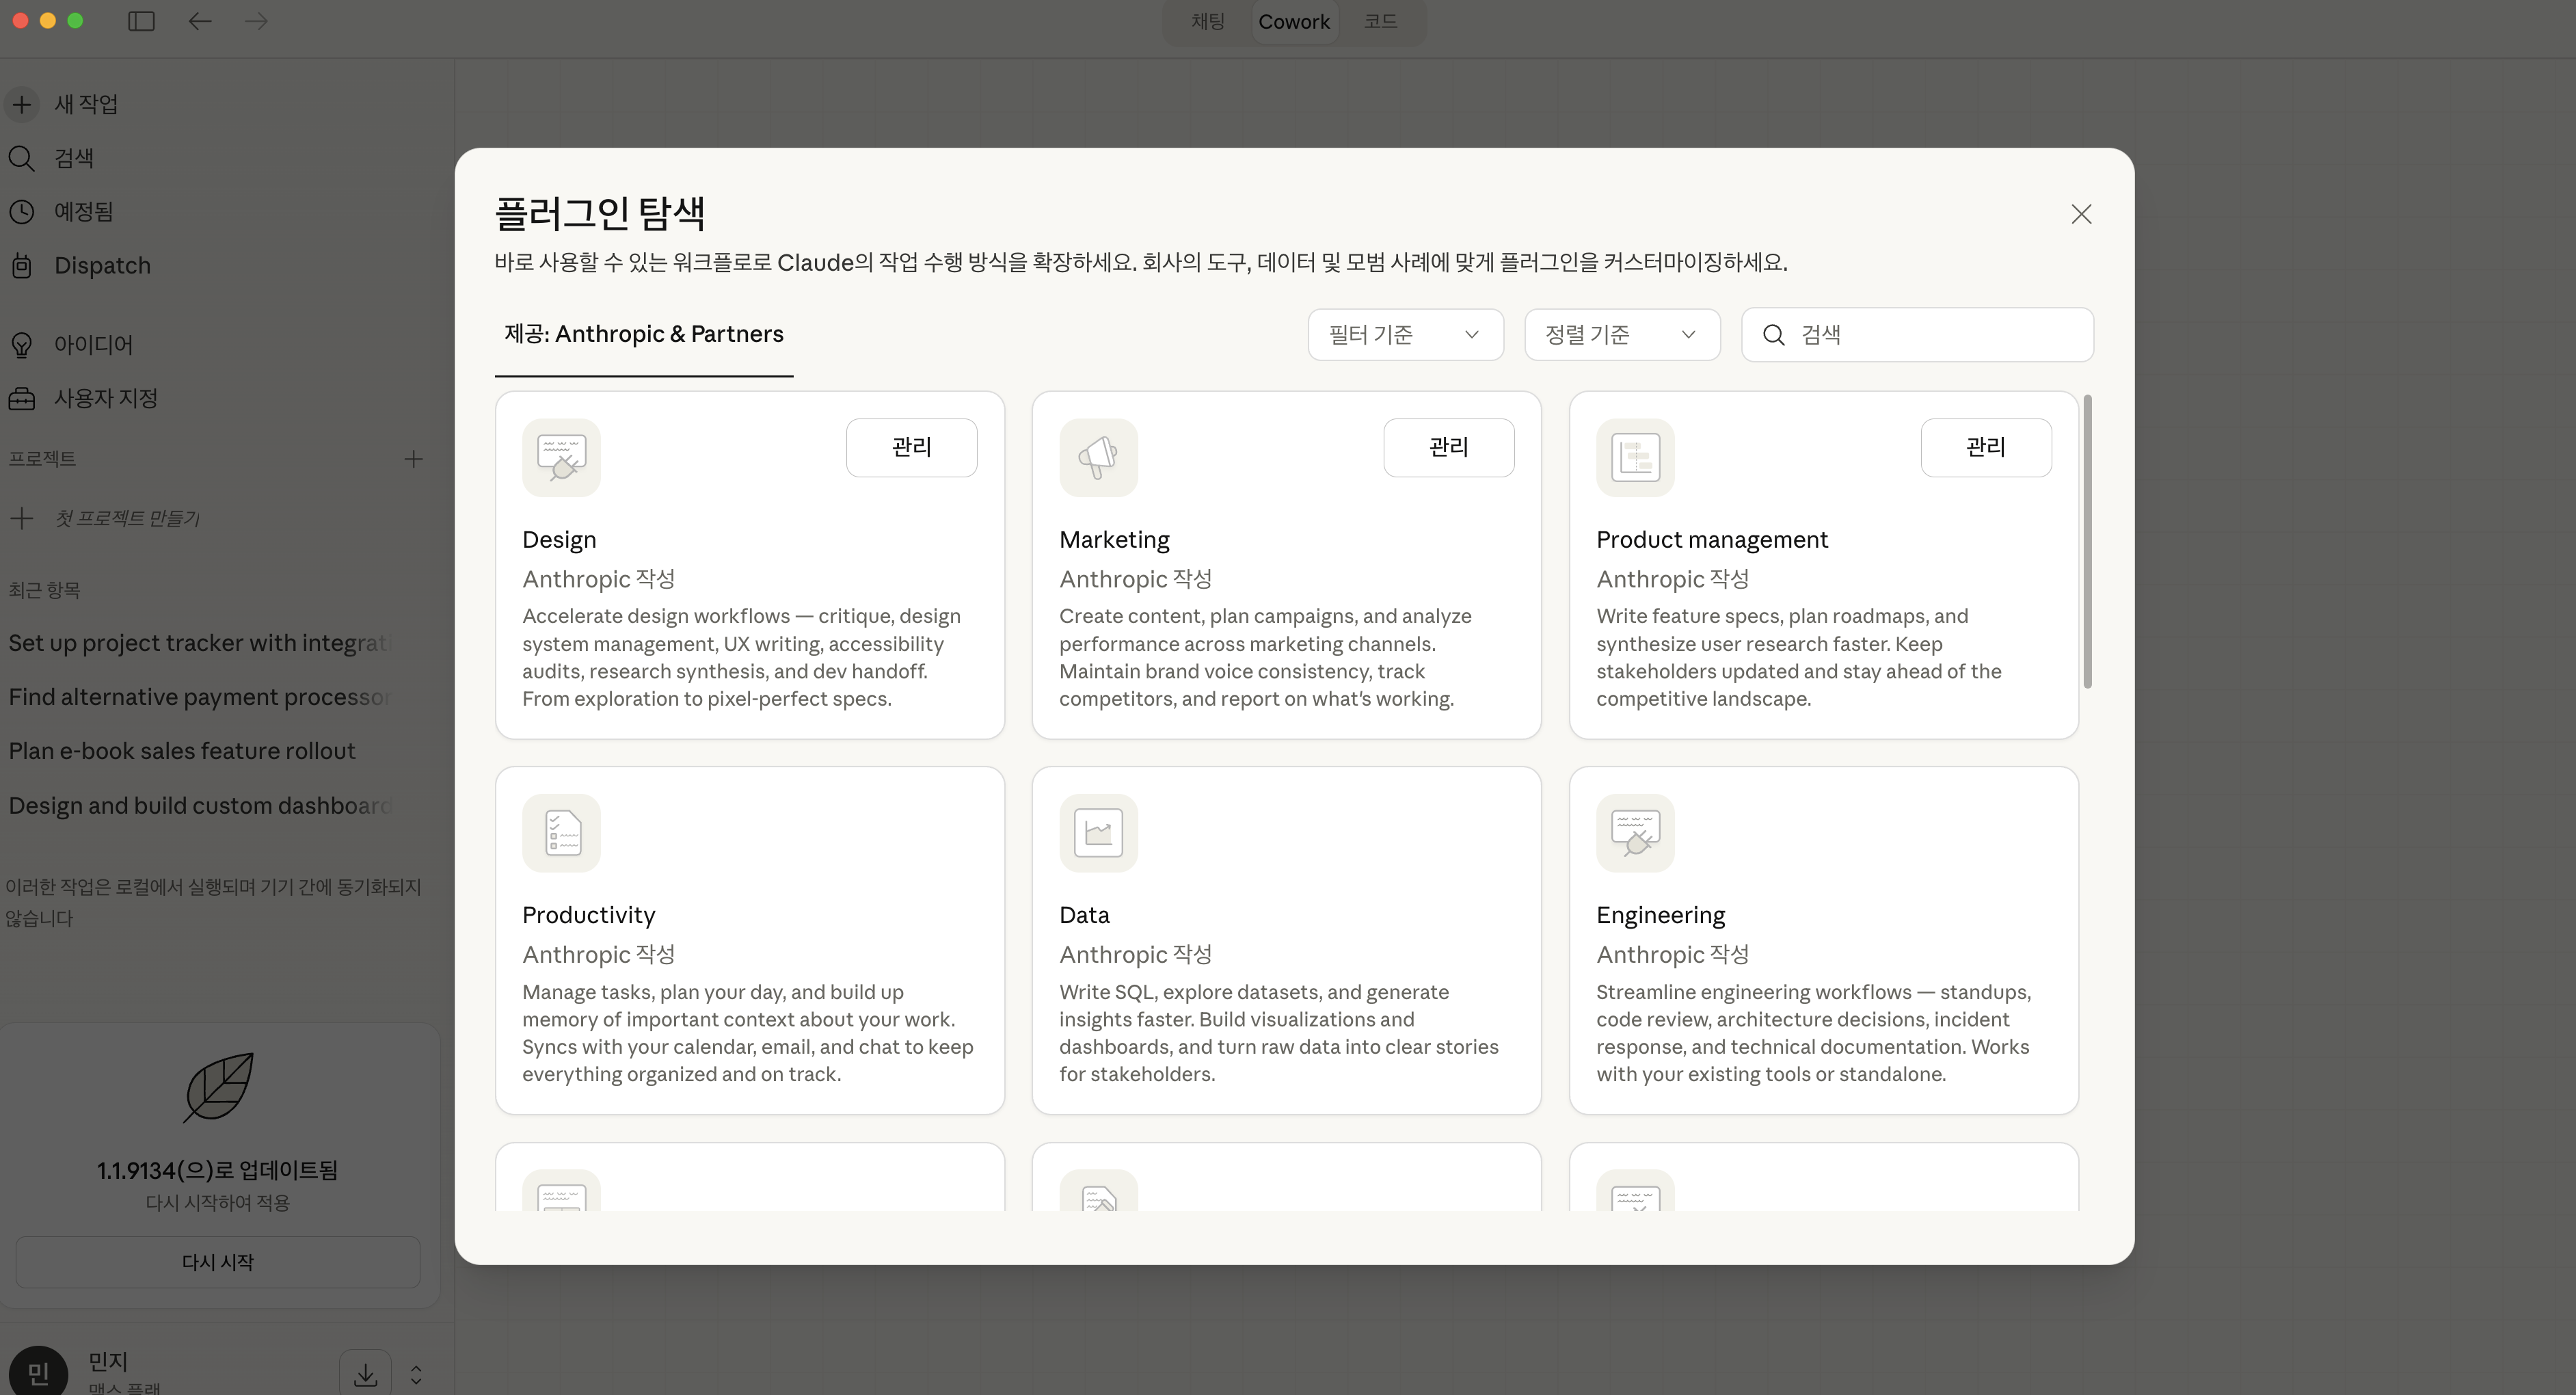The height and width of the screenshot is (1395, 2576).
Task: Toggle the sidebar panel icon
Action: [141, 21]
